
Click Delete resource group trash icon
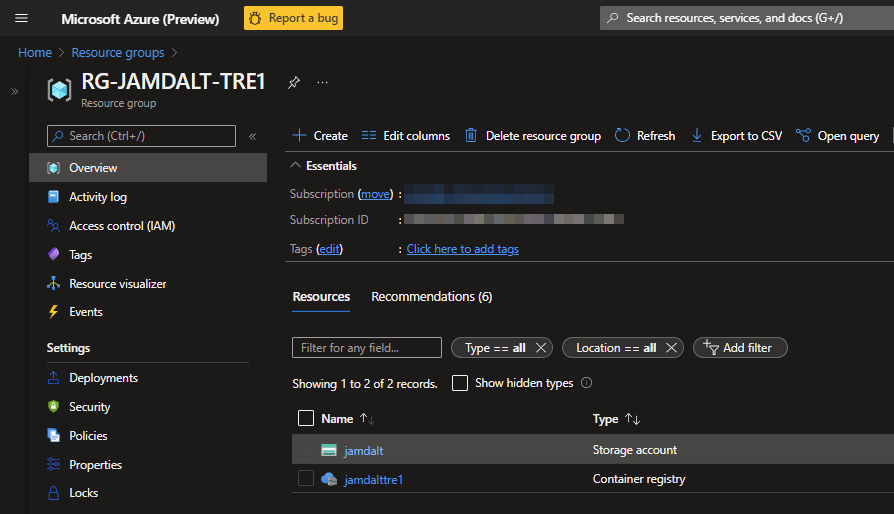(x=471, y=136)
